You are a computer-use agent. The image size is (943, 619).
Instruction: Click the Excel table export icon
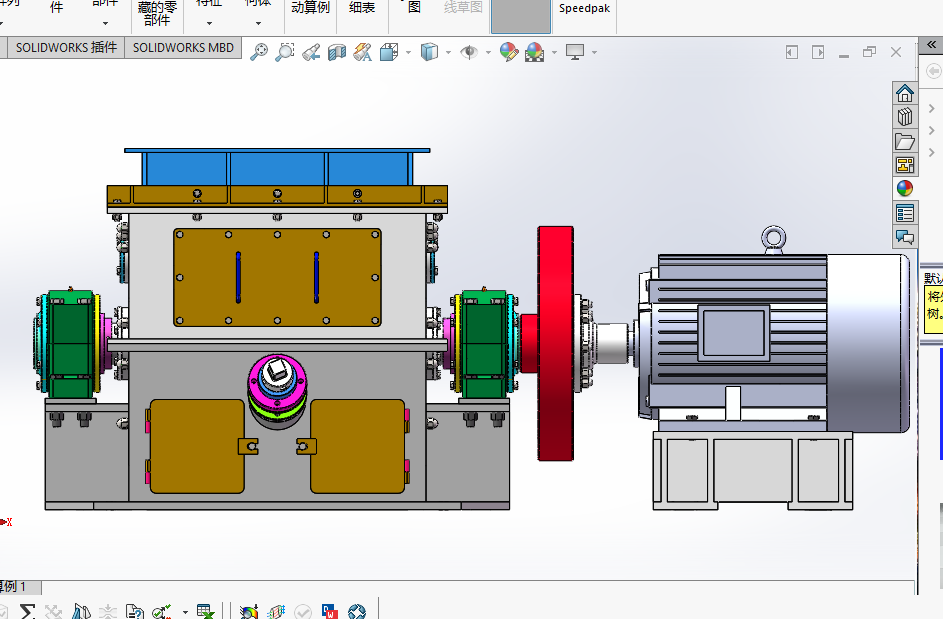tap(206, 612)
